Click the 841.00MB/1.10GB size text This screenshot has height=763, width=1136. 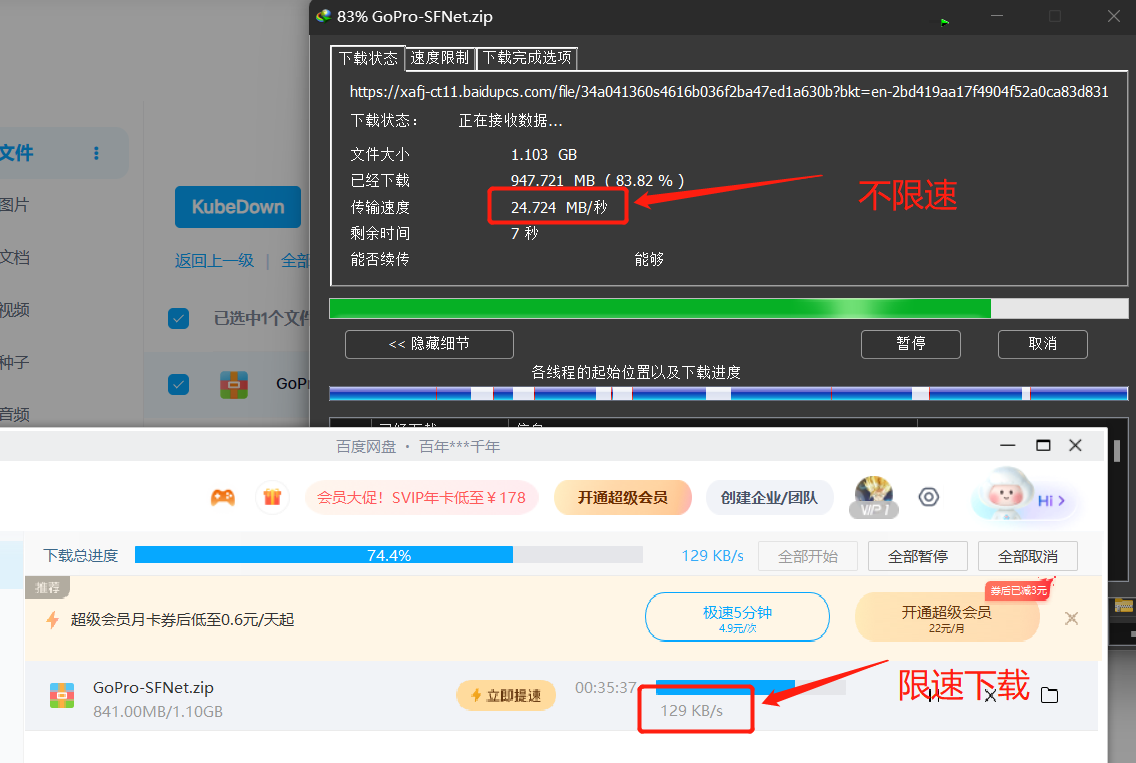(158, 712)
